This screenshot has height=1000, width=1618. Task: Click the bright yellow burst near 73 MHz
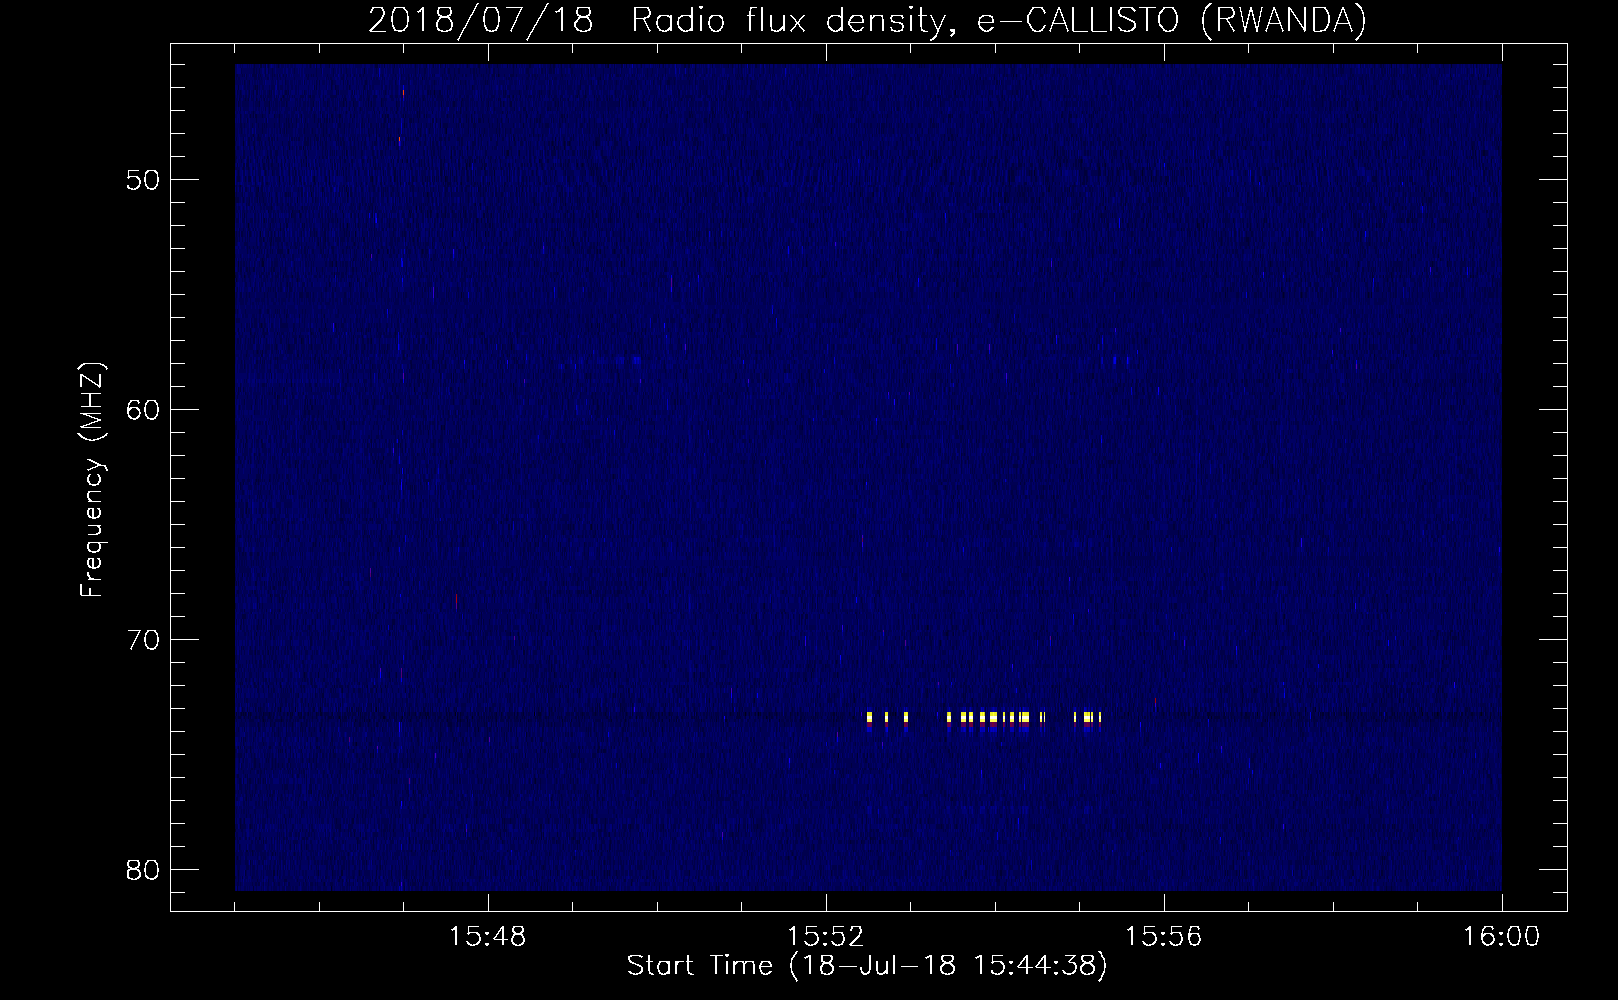tap(984, 717)
